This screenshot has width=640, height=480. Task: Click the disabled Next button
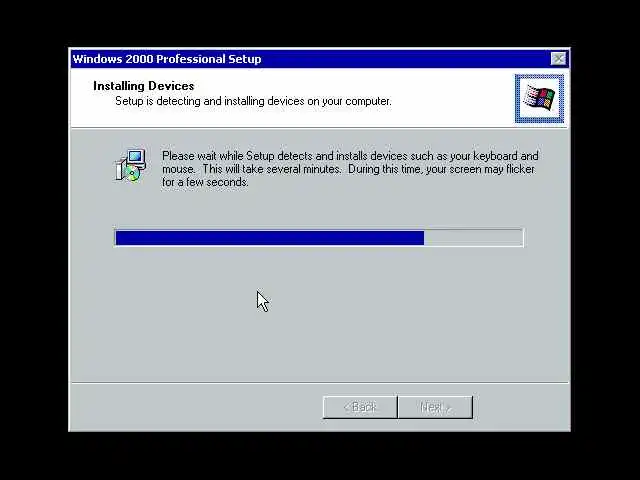click(435, 407)
